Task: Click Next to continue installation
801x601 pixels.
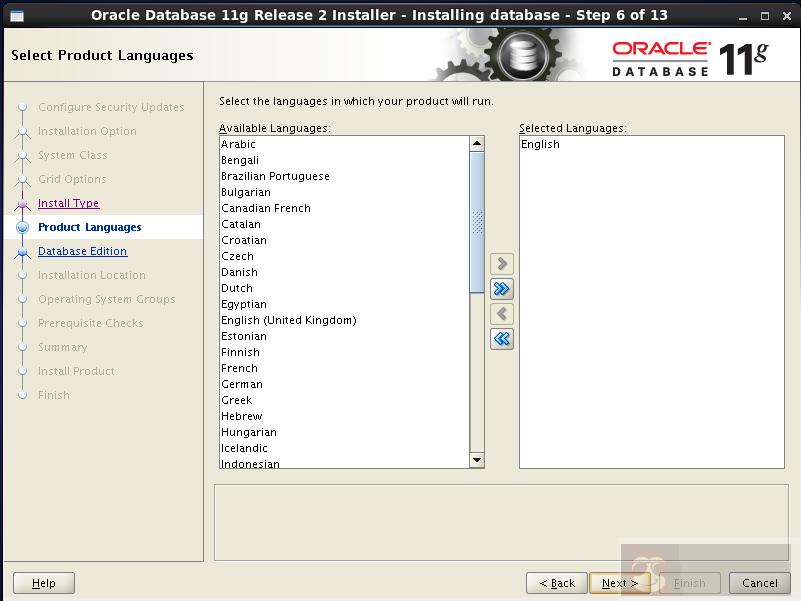Action: click(619, 583)
